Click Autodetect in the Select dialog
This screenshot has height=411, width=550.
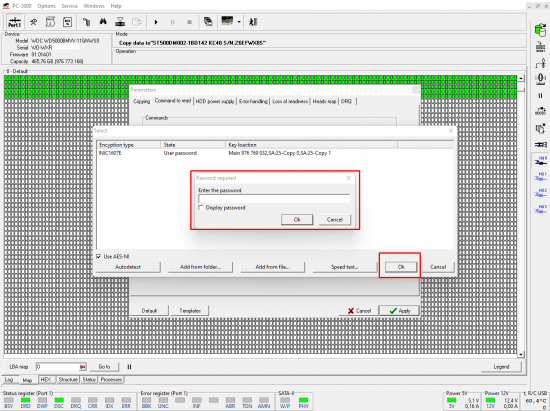tap(128, 267)
